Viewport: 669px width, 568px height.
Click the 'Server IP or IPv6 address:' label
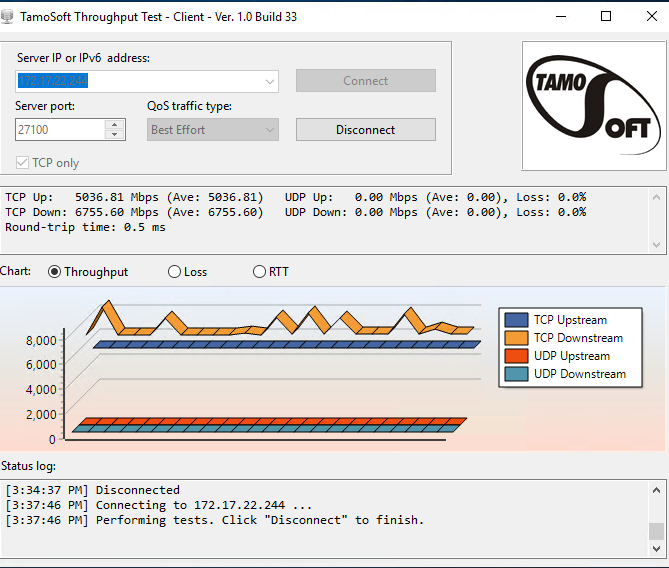(x=83, y=58)
